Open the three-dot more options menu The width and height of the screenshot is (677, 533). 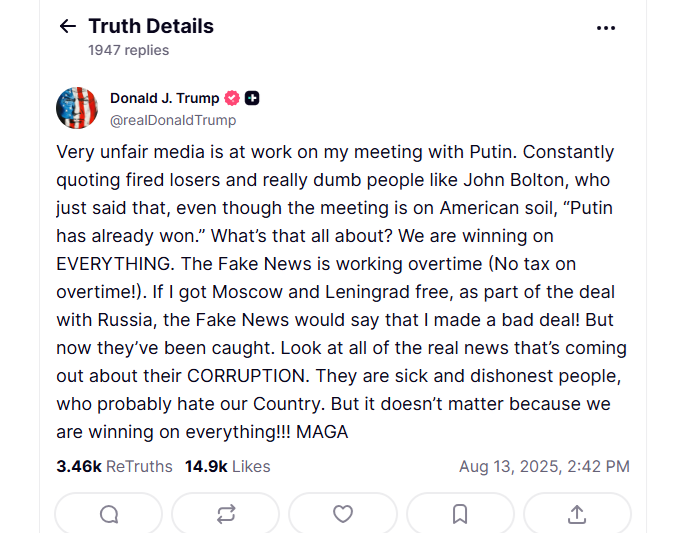[x=606, y=28]
